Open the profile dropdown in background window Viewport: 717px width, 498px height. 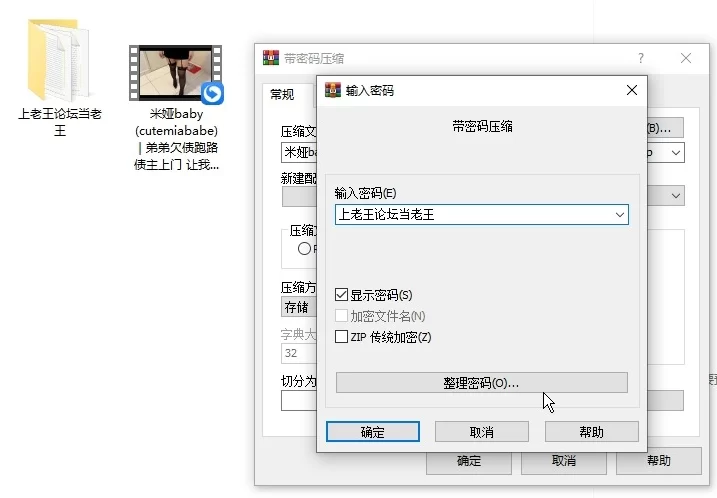(x=675, y=196)
